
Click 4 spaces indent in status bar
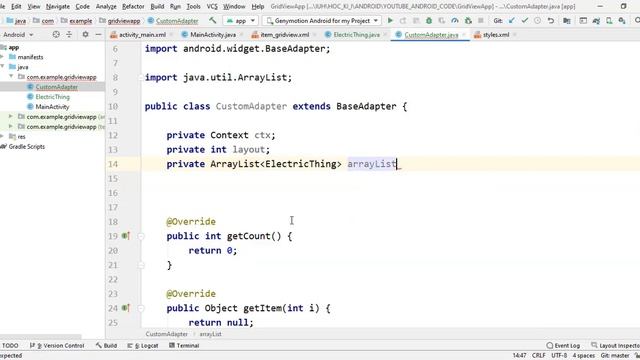pos(584,356)
